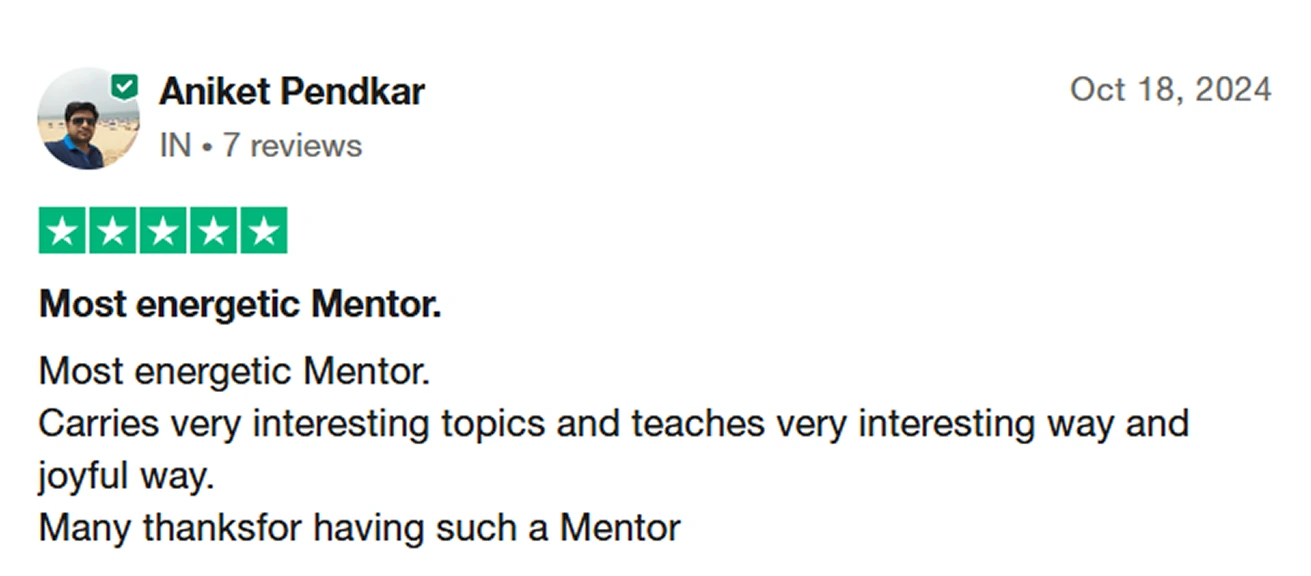This screenshot has height=576, width=1311.
Task: Click the fifth green rating star
Action: [x=263, y=231]
